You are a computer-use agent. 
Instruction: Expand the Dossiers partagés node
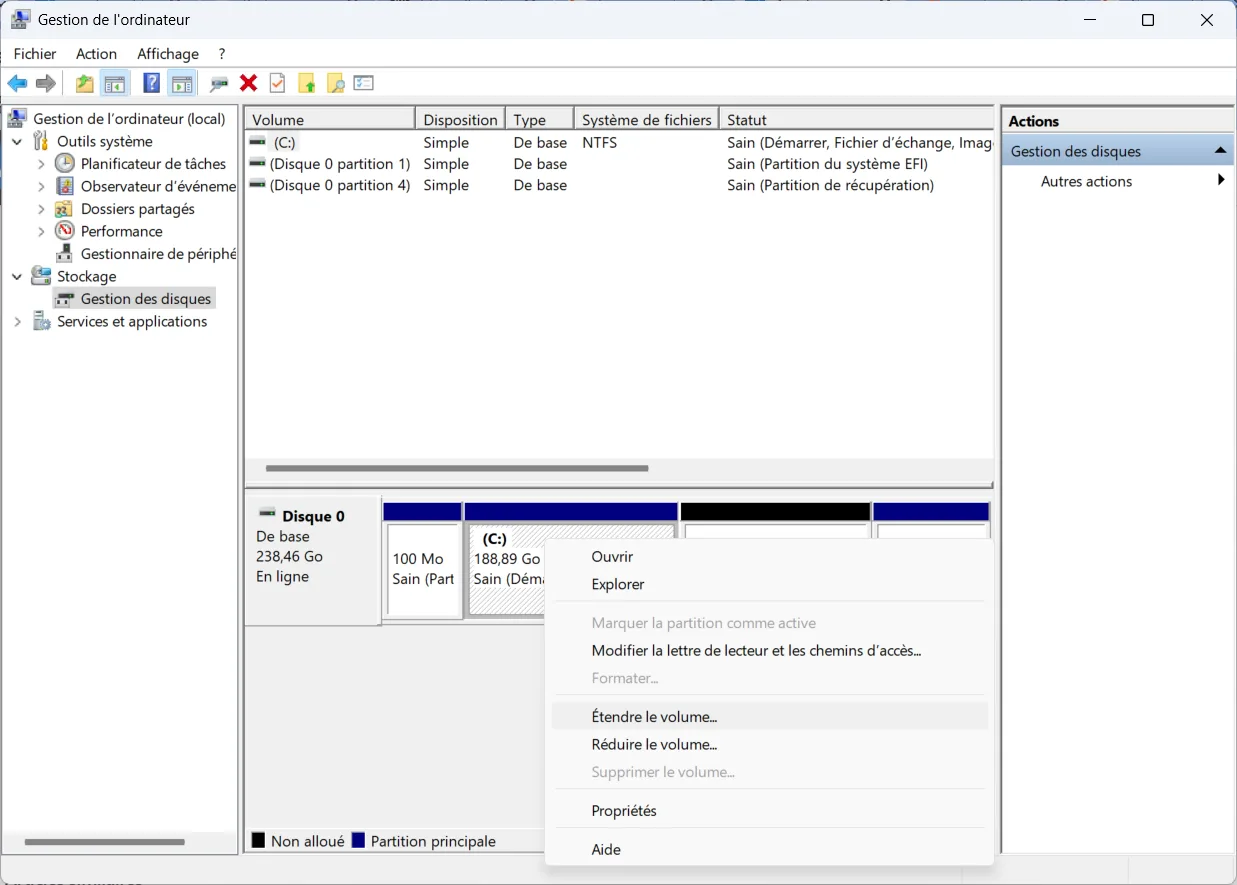pos(41,209)
